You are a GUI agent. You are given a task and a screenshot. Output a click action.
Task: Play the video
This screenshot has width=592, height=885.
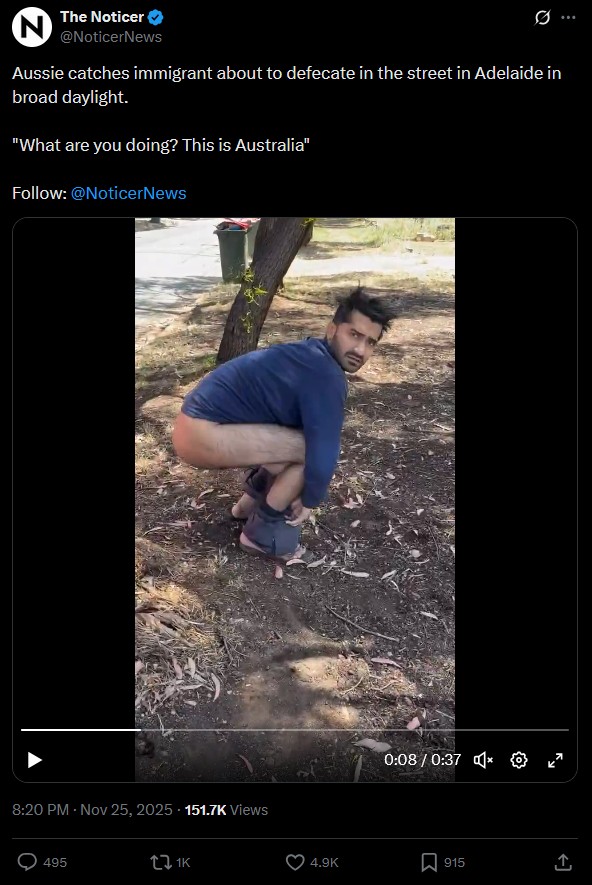(35, 760)
